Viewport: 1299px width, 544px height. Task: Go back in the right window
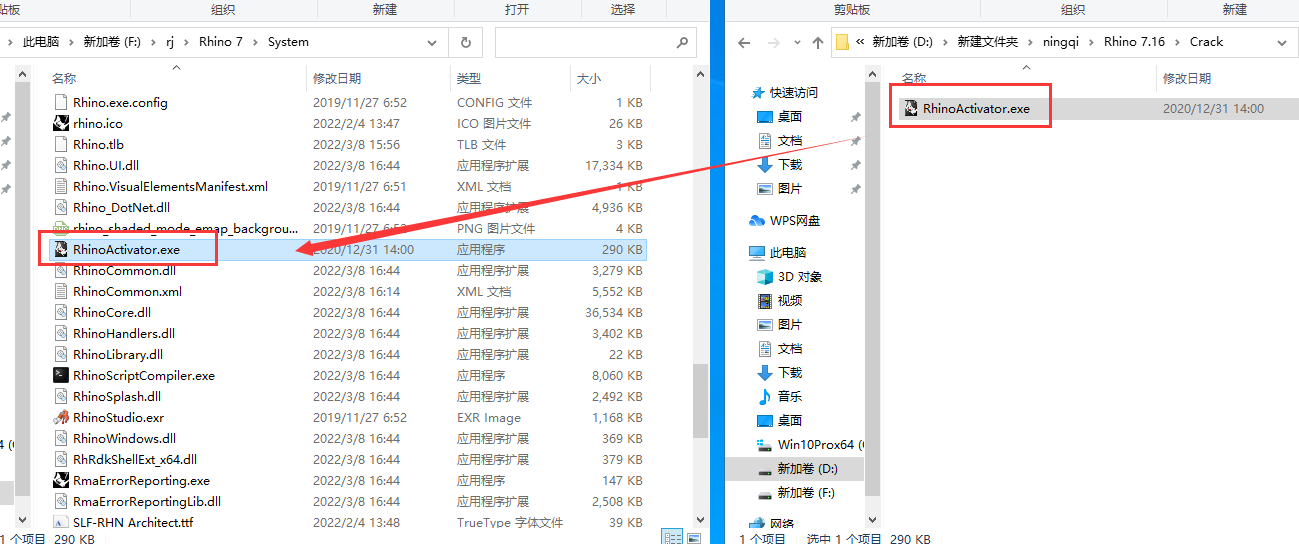[x=743, y=42]
